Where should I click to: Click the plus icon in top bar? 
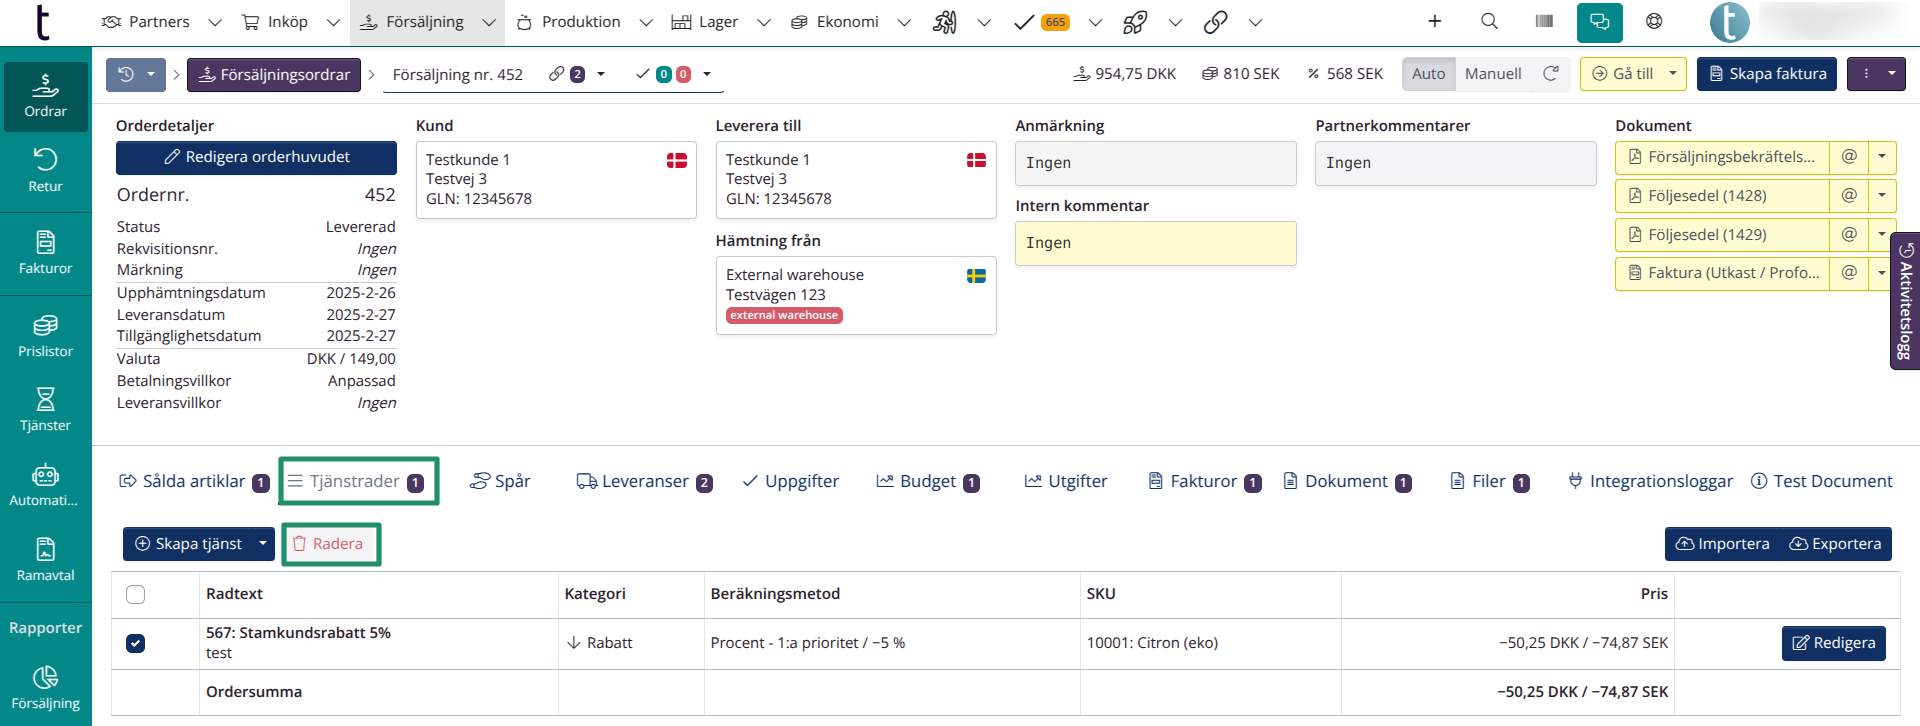1434,22
